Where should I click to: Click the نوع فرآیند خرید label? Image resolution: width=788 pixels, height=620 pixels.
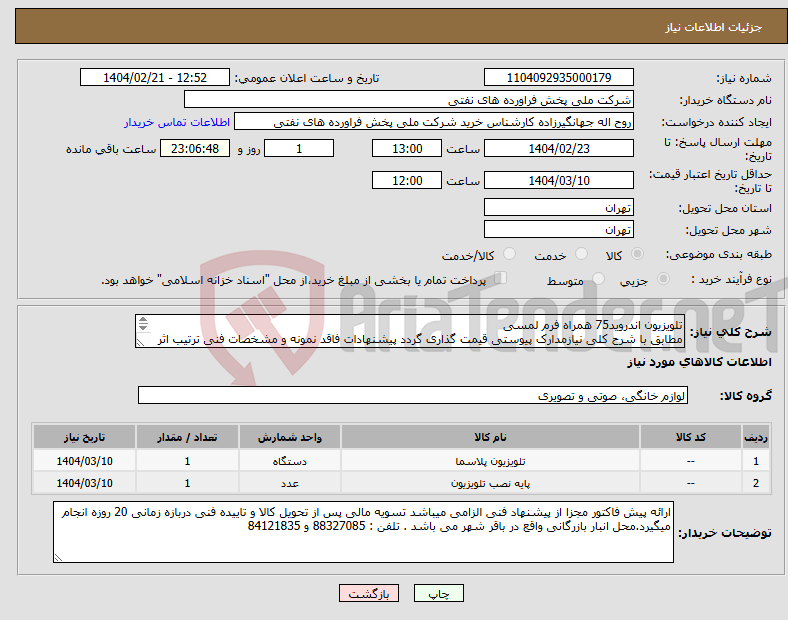click(x=731, y=279)
